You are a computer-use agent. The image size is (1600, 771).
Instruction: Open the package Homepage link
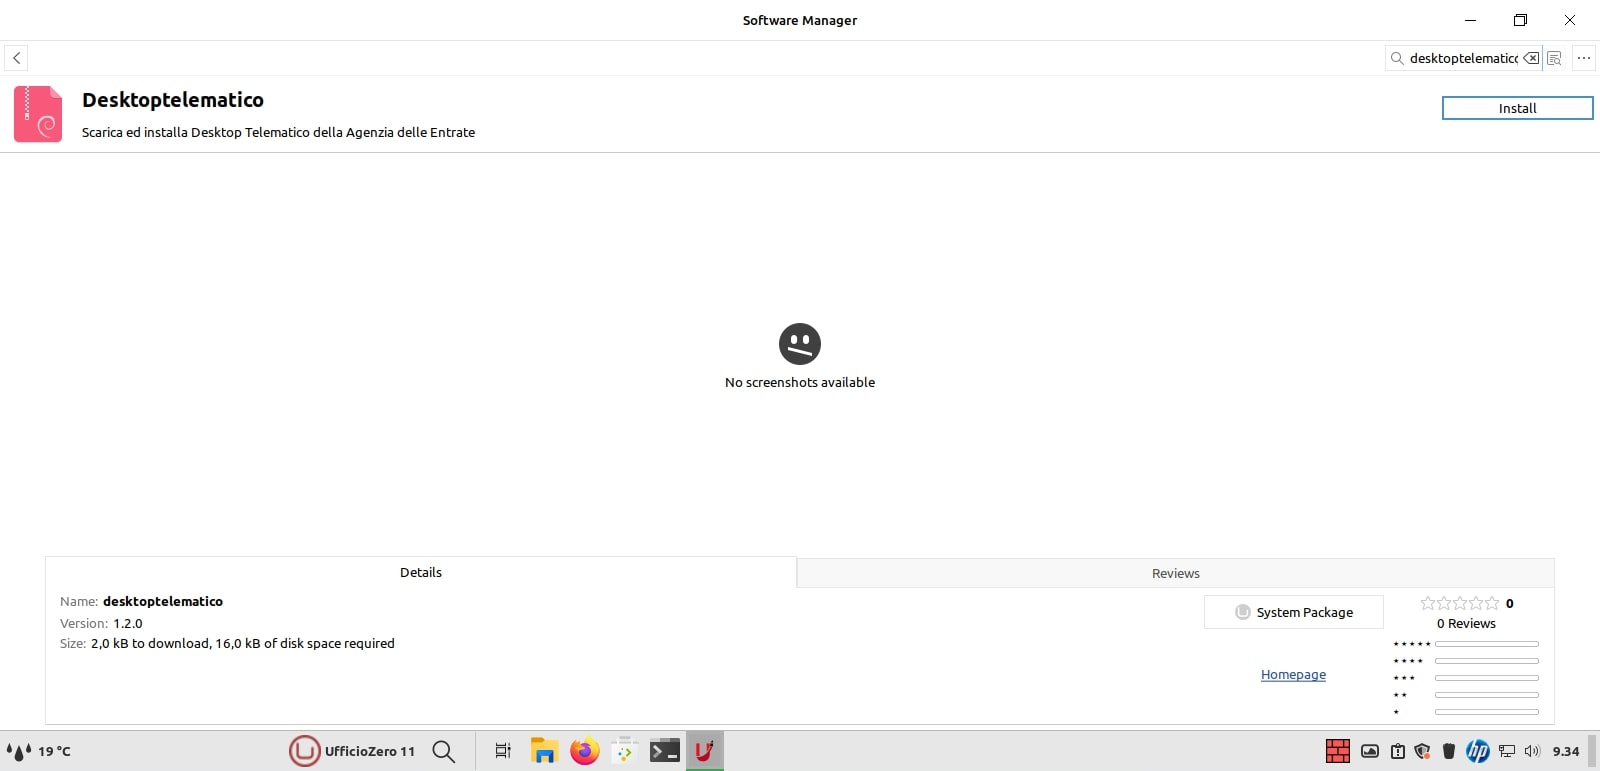click(1293, 675)
